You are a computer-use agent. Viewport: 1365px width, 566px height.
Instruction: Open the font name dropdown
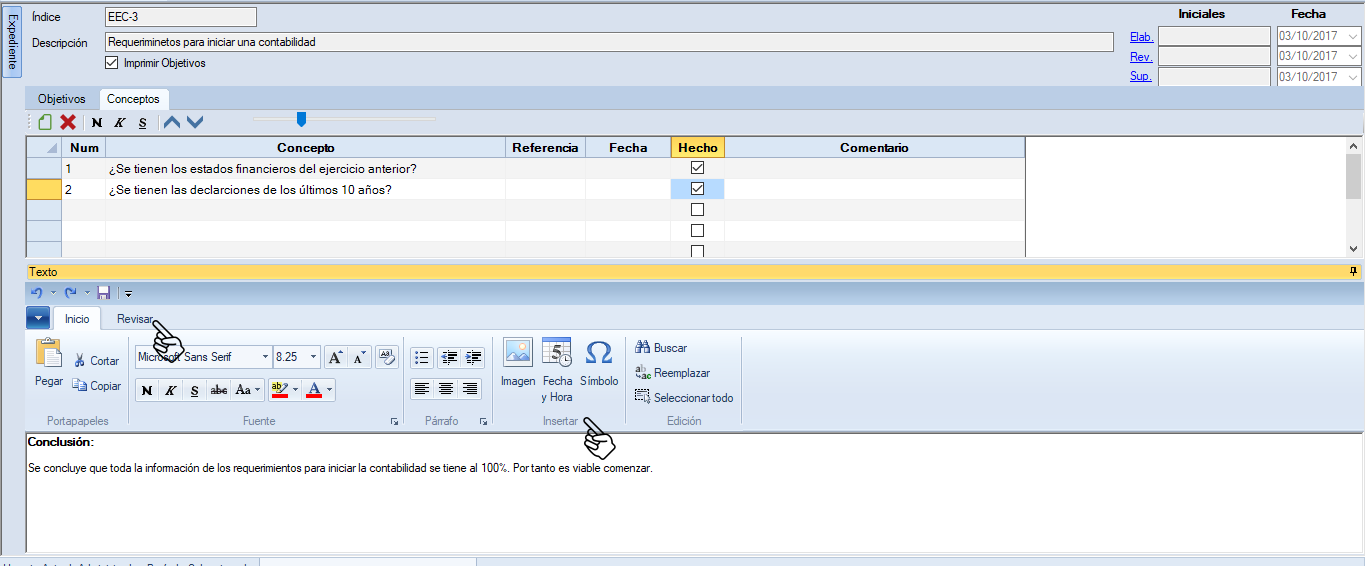coord(265,357)
